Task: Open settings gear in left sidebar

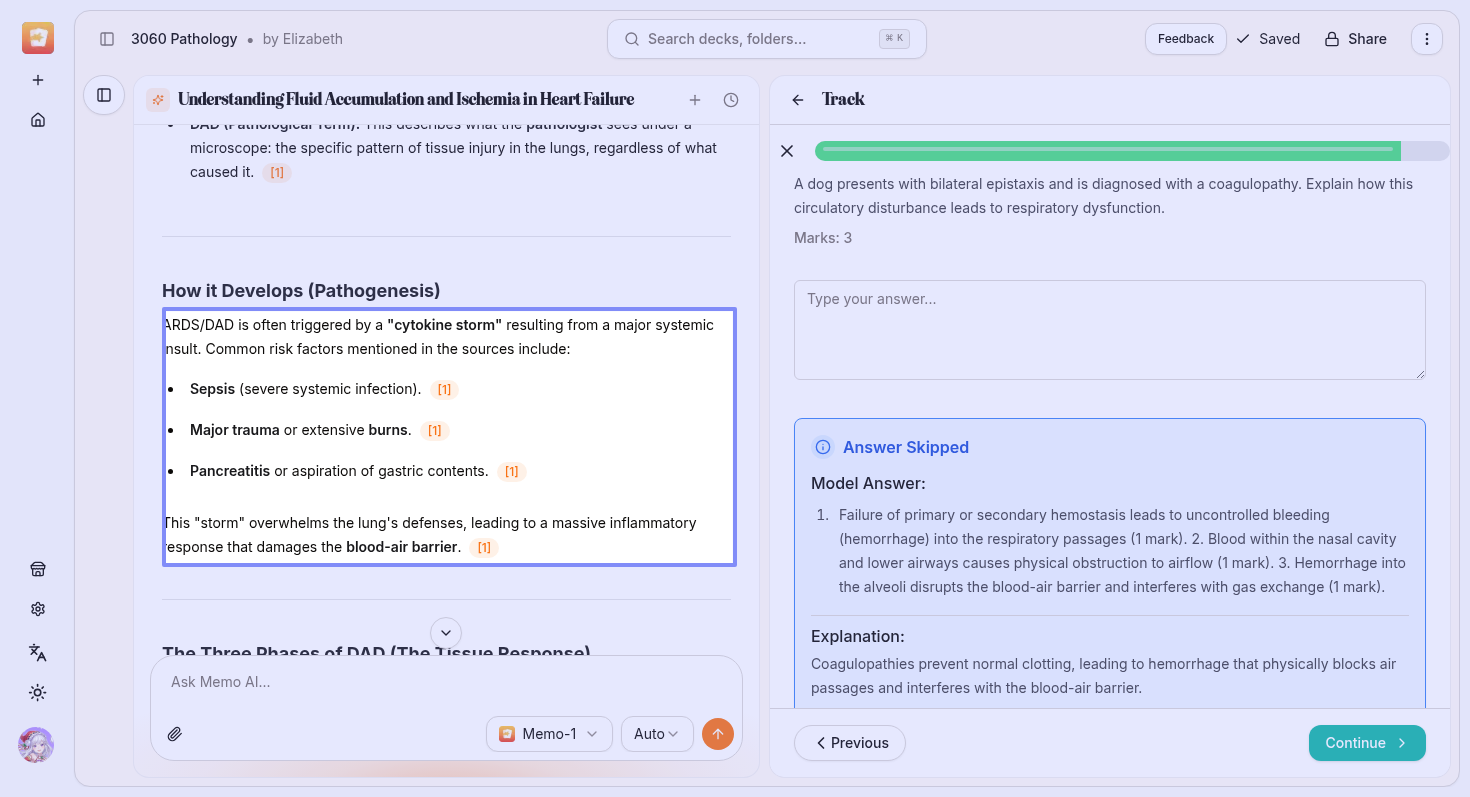Action: [x=38, y=609]
